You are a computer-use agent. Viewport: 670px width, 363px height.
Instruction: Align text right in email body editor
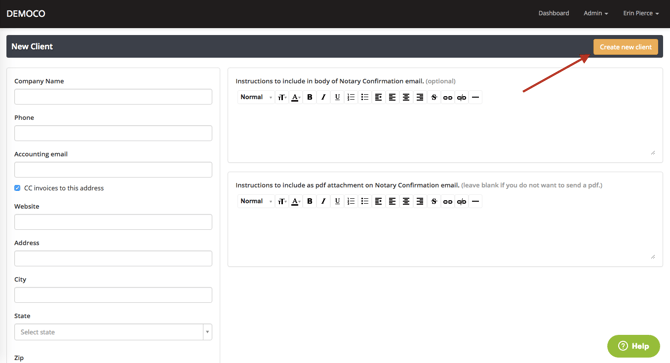pyautogui.click(x=420, y=97)
